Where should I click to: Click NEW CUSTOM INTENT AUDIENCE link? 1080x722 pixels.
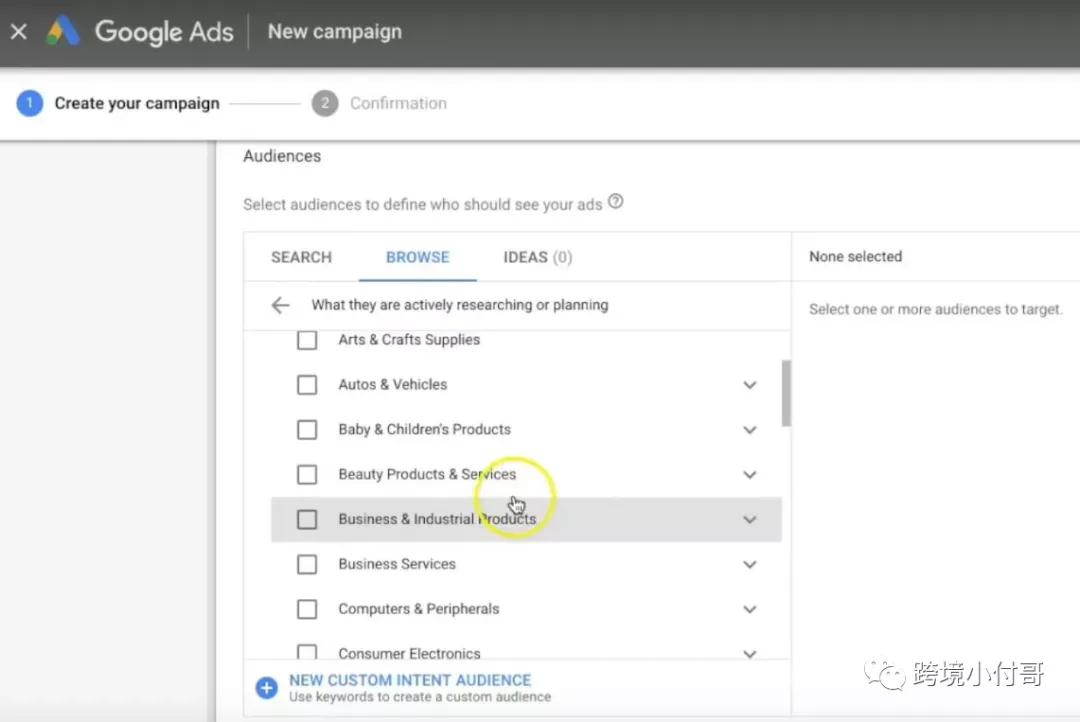[410, 680]
